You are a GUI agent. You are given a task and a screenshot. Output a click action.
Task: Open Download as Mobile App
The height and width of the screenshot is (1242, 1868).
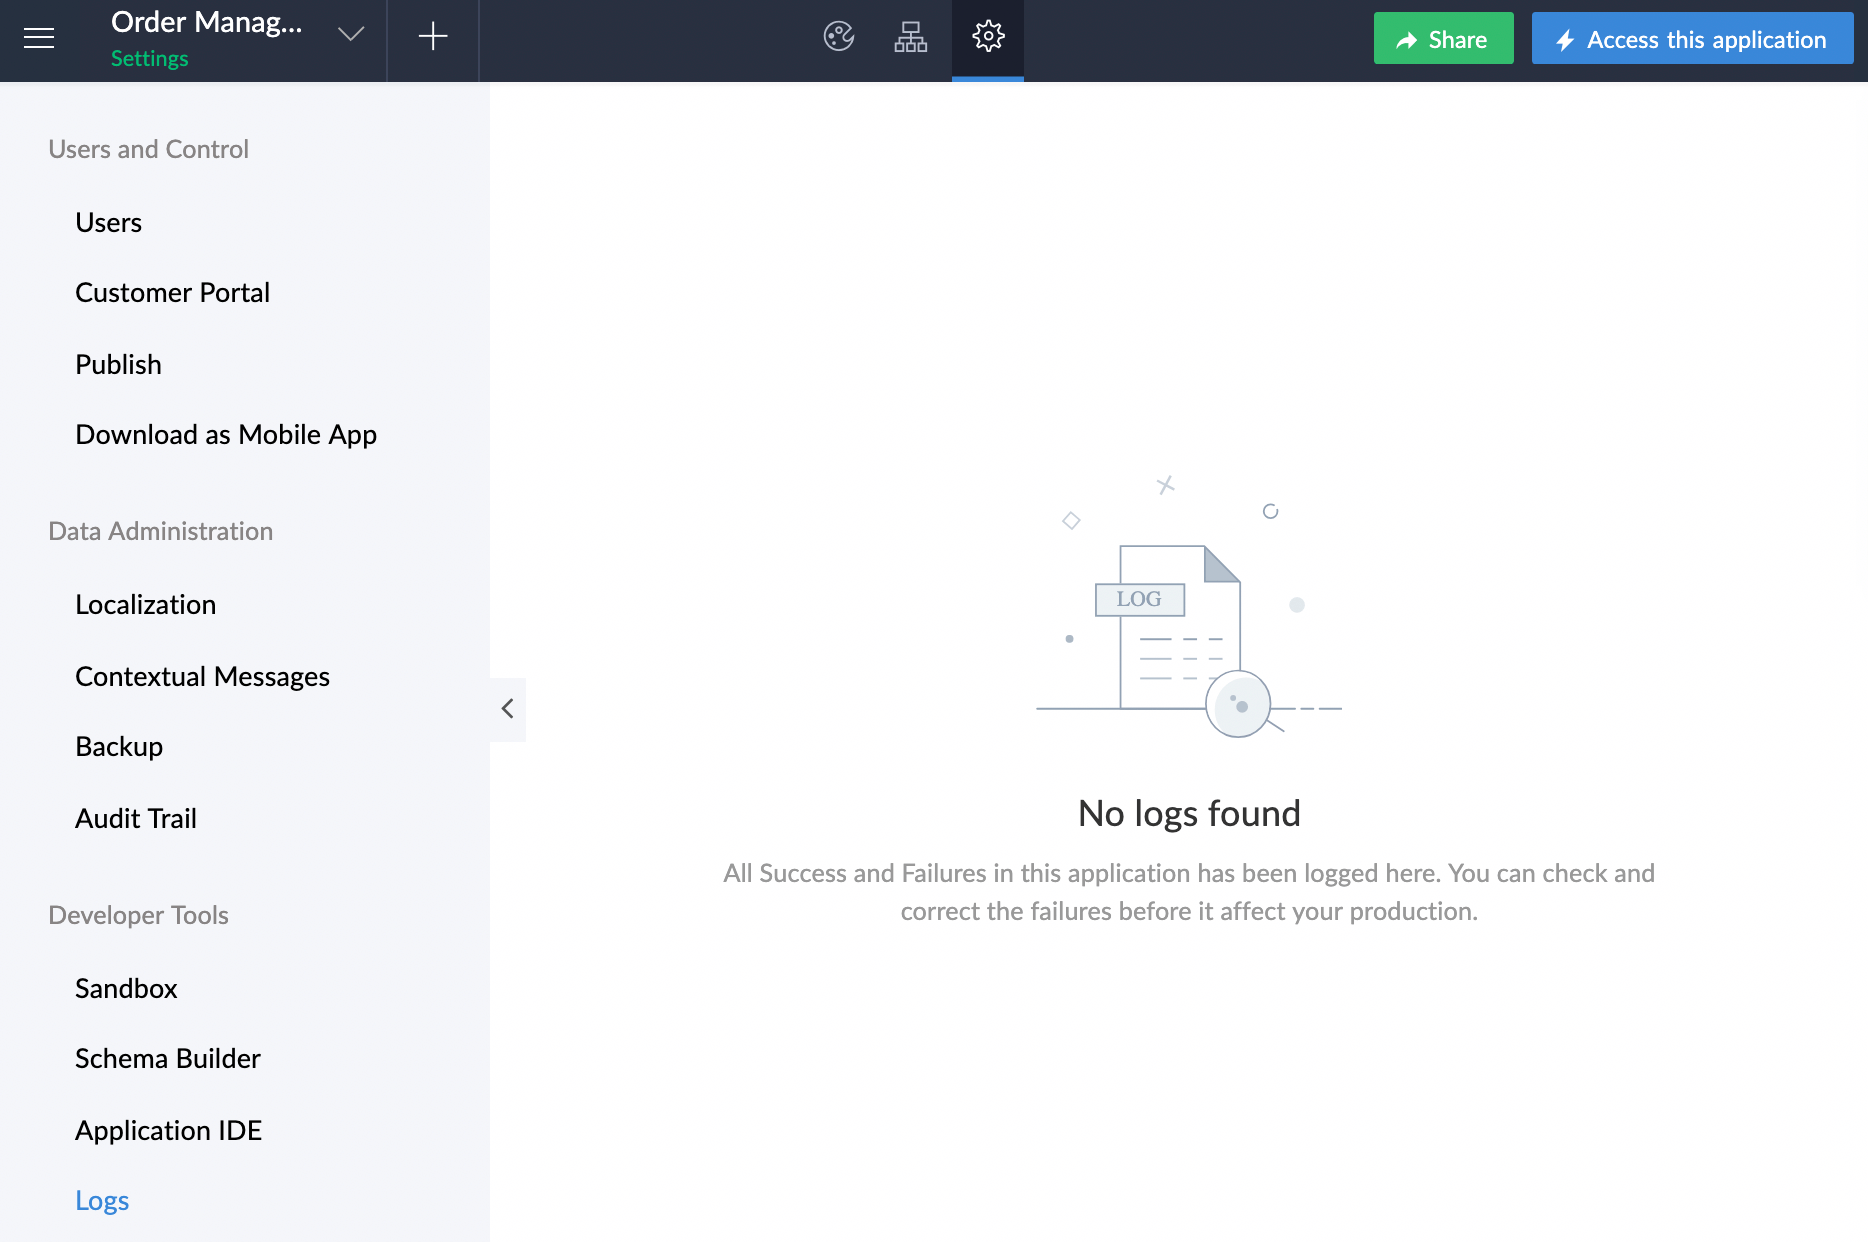(226, 435)
